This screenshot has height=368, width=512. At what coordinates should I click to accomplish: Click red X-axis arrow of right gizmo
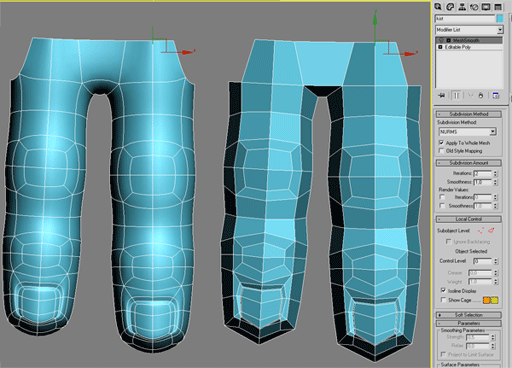[409, 53]
